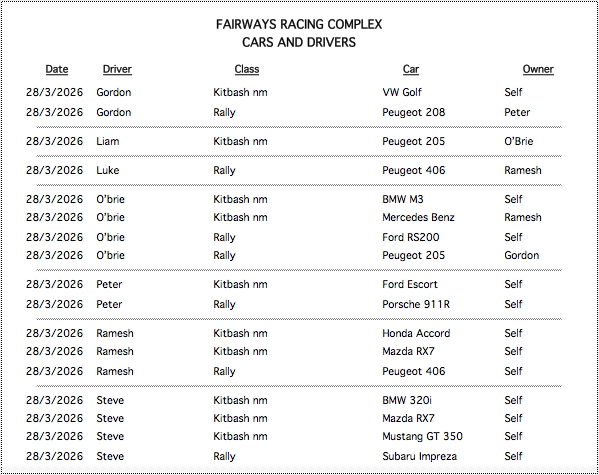The image size is (599, 475).
Task: Click the Owner column header
Action: coord(538,69)
